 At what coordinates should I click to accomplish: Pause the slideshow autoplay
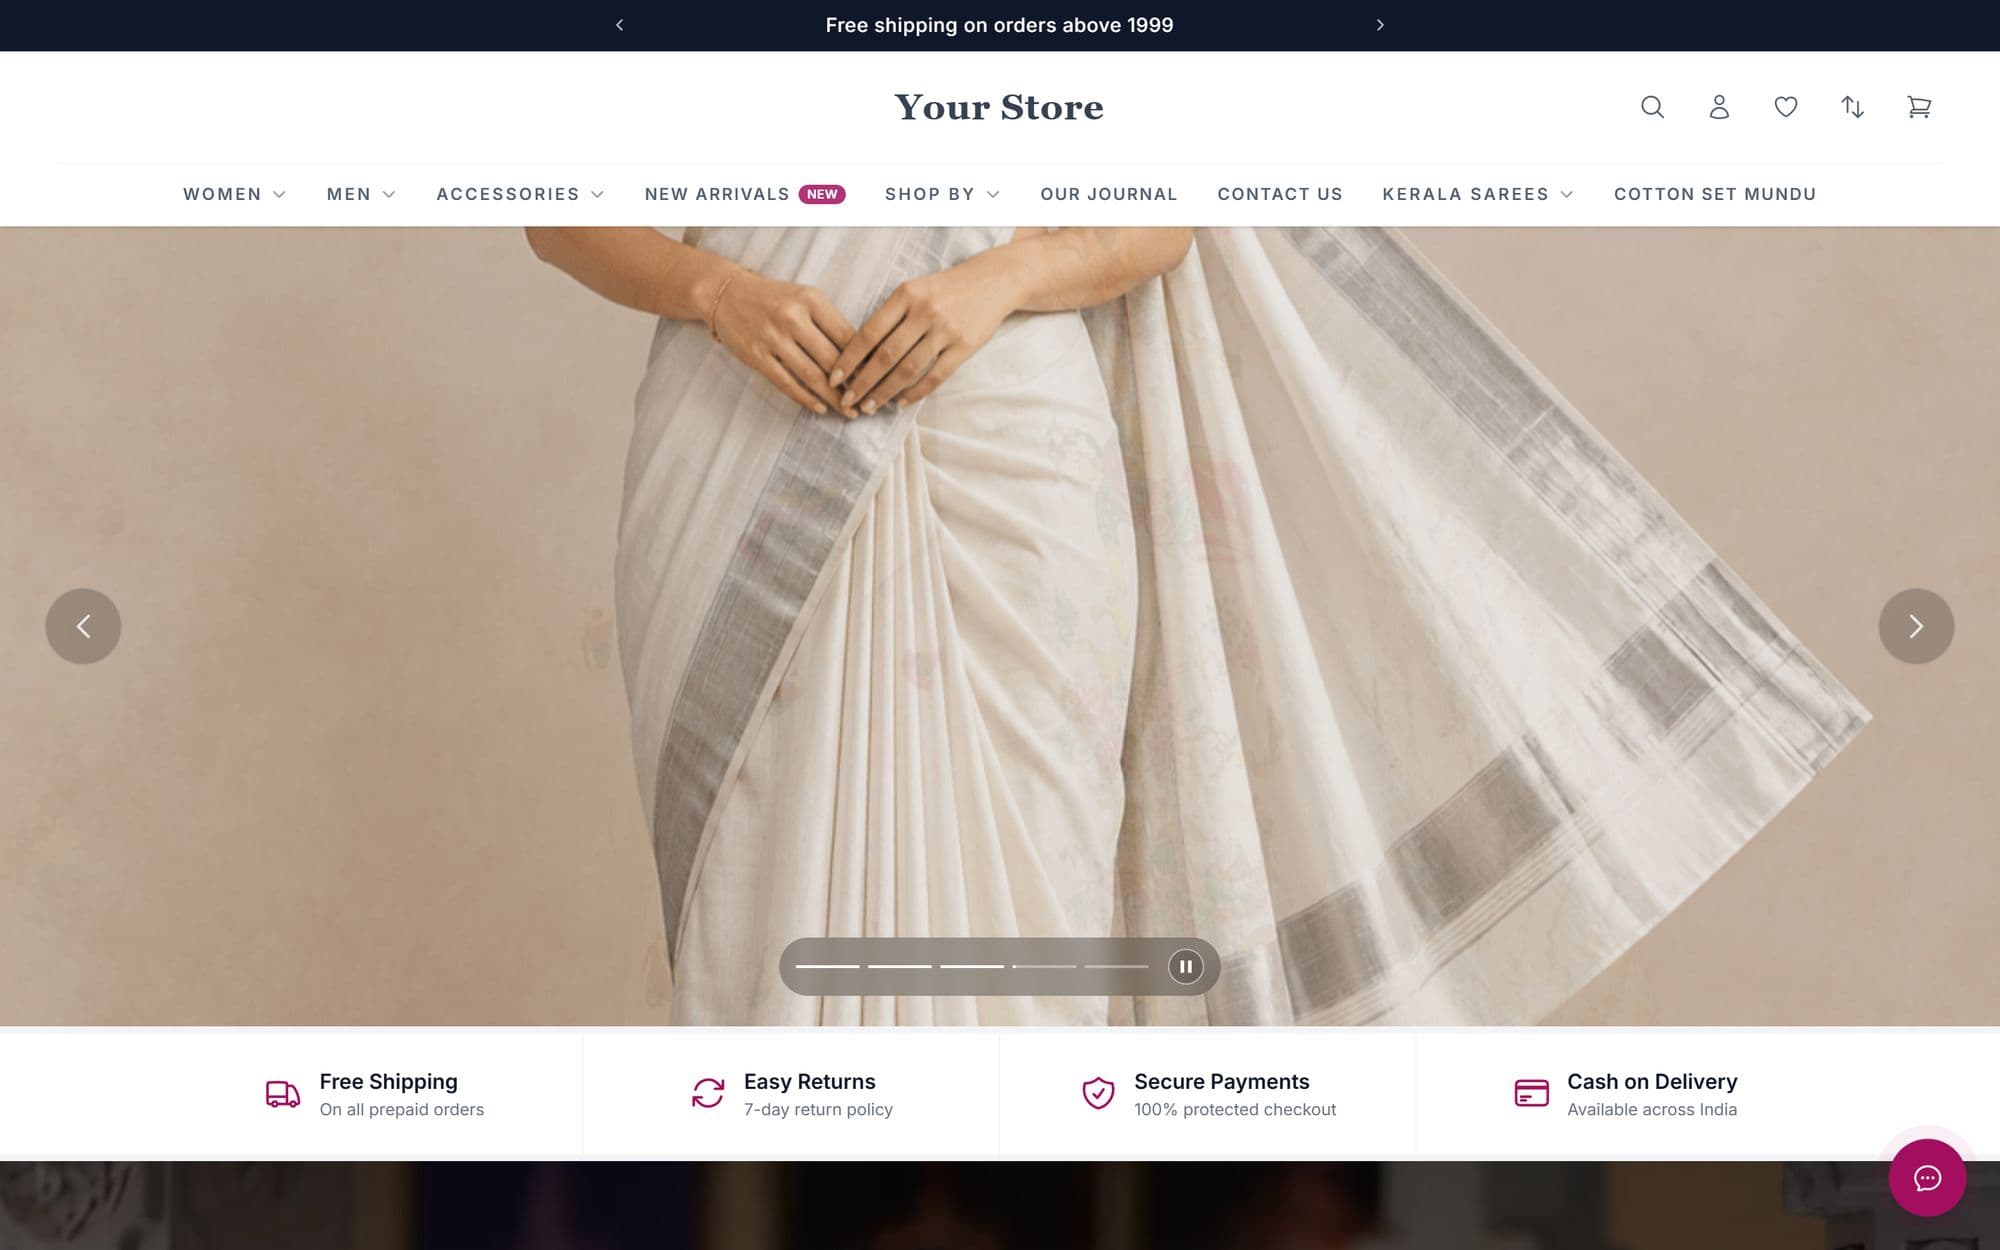click(1185, 967)
